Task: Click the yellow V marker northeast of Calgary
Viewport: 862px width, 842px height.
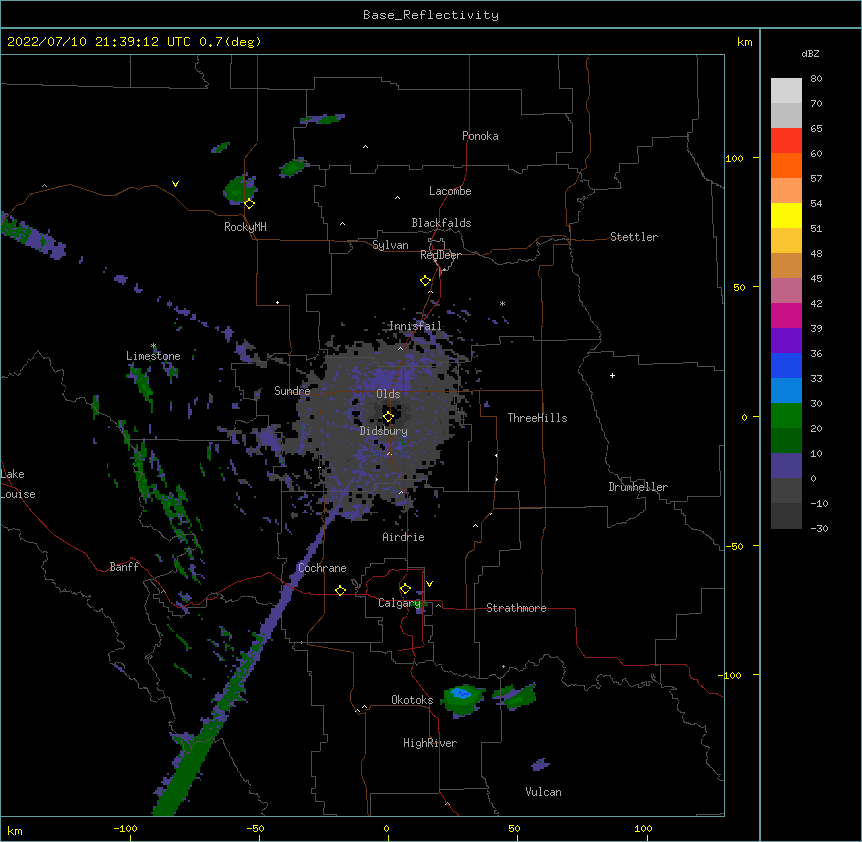Action: [x=429, y=584]
